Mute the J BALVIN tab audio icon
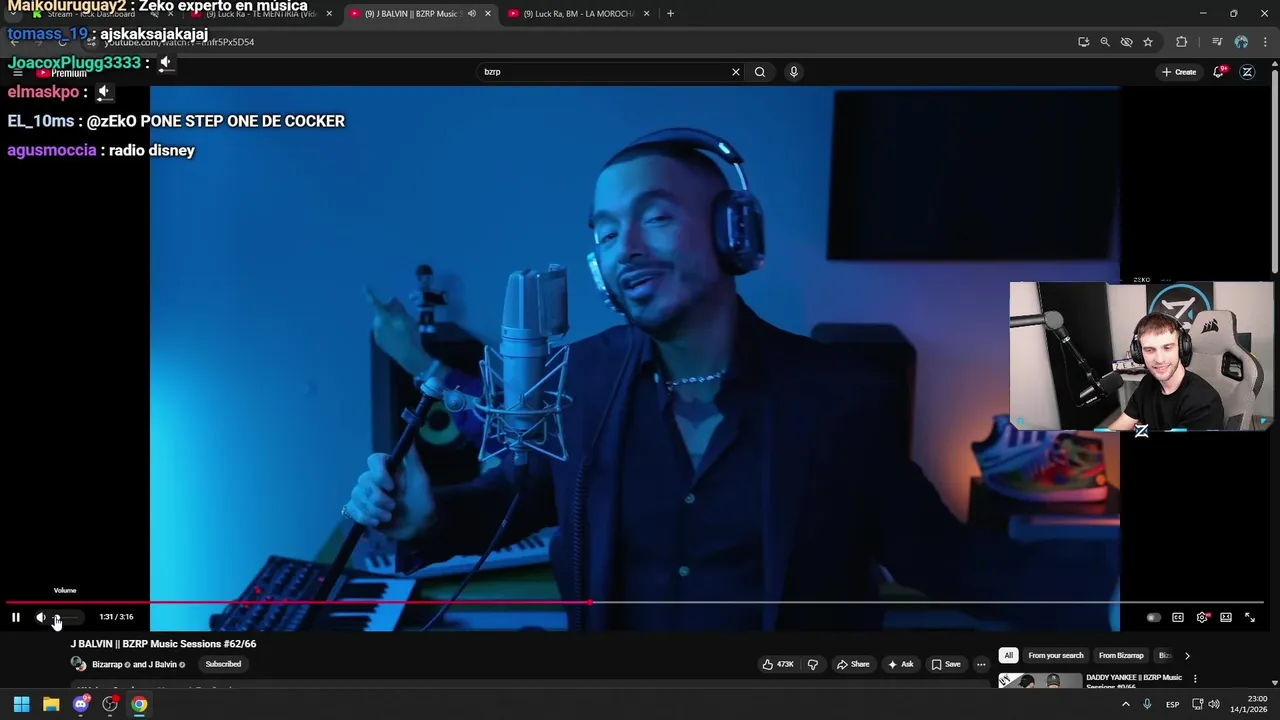 point(471,14)
